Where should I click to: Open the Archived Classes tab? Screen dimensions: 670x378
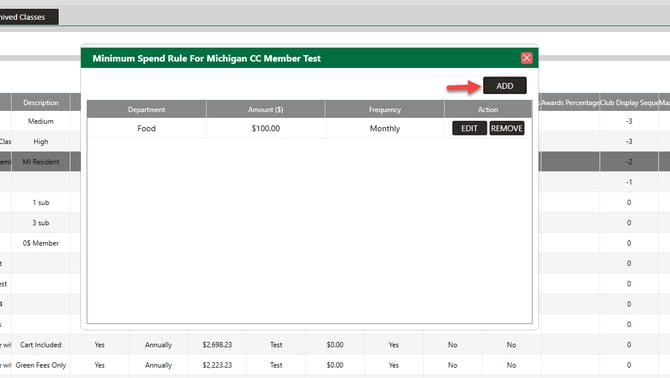(29, 17)
